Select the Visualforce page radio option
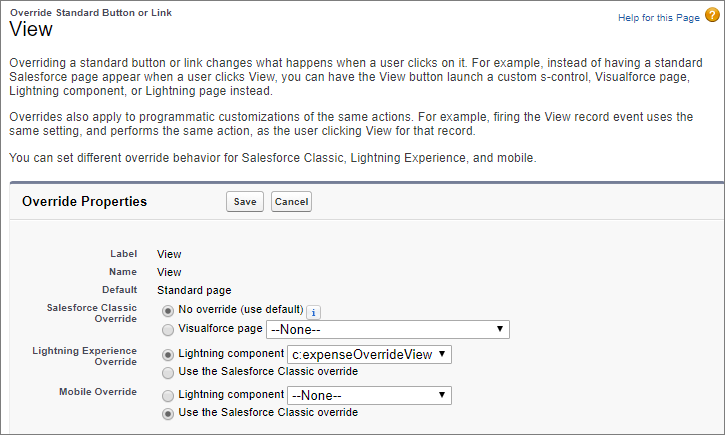The height and width of the screenshot is (435, 725). 167,329
